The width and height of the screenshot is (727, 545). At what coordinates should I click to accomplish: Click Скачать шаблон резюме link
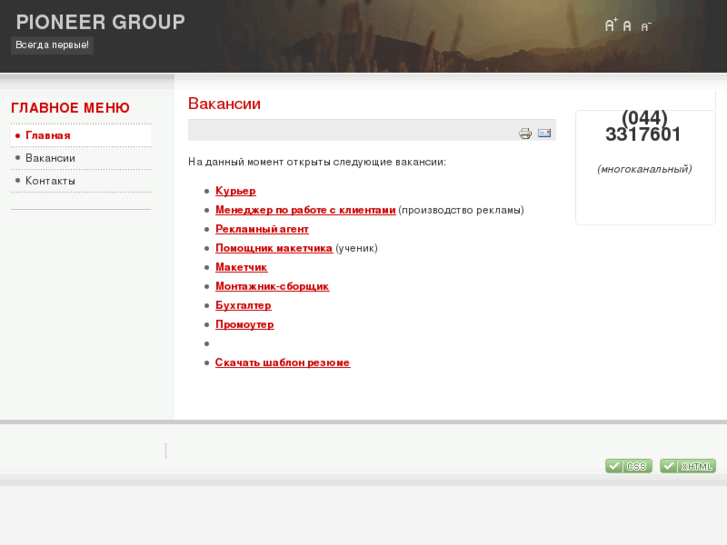[x=283, y=362]
